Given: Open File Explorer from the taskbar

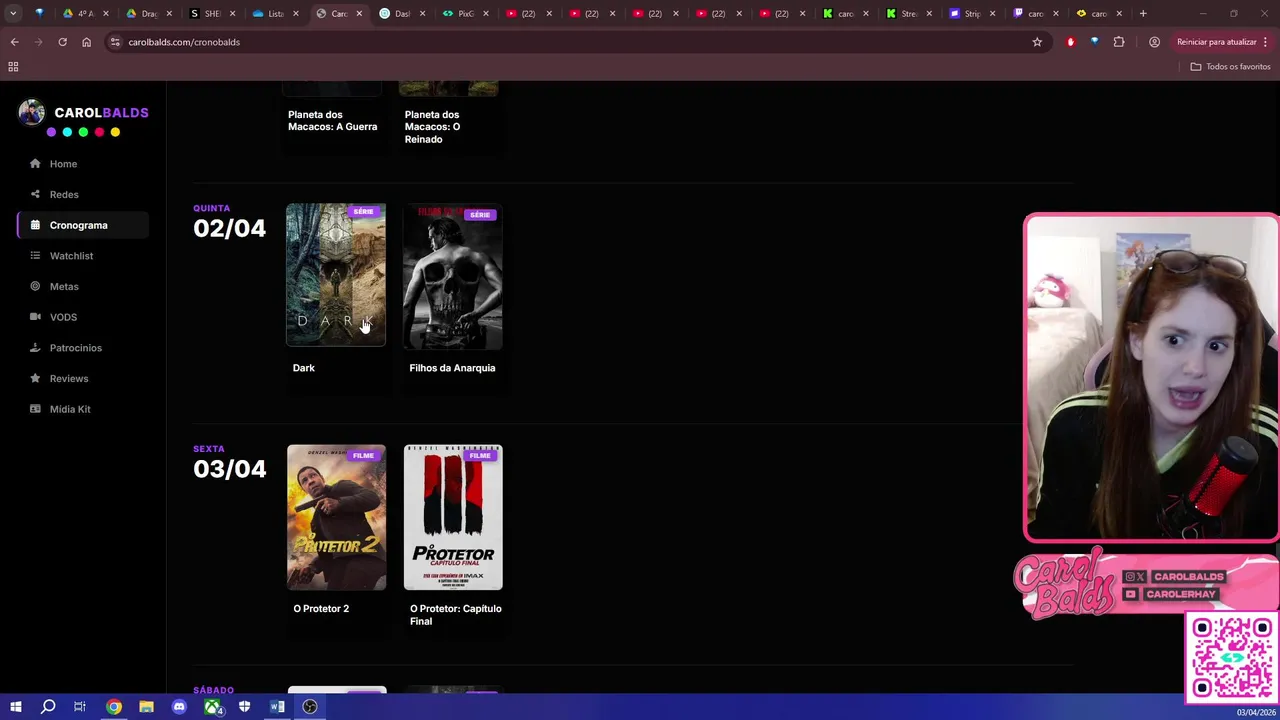Looking at the screenshot, I should point(146,707).
